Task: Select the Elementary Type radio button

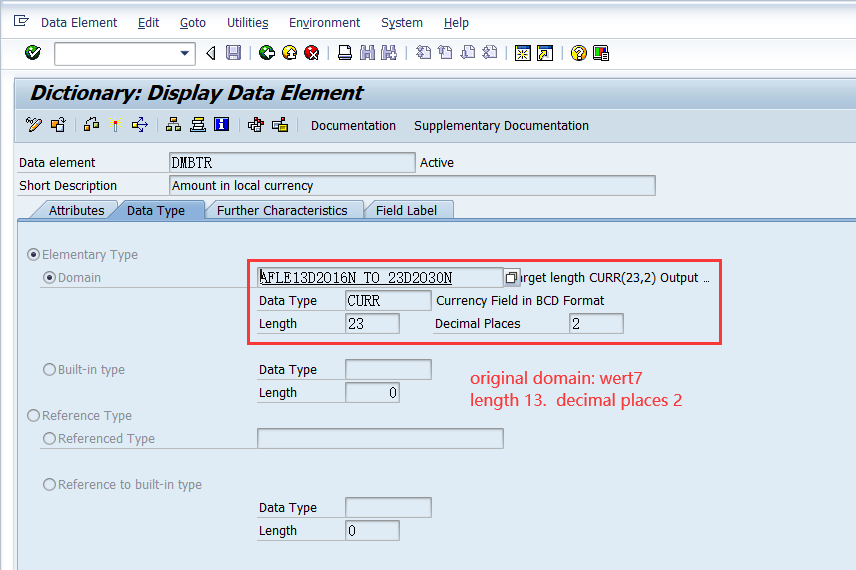Action: [x=33, y=254]
